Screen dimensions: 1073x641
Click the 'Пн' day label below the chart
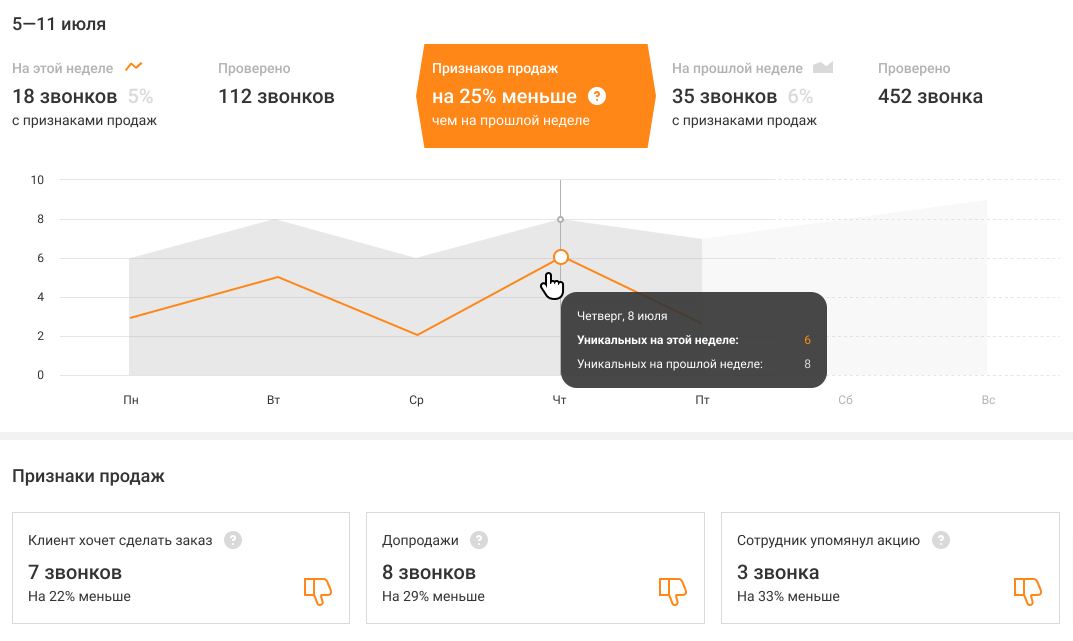coord(131,401)
